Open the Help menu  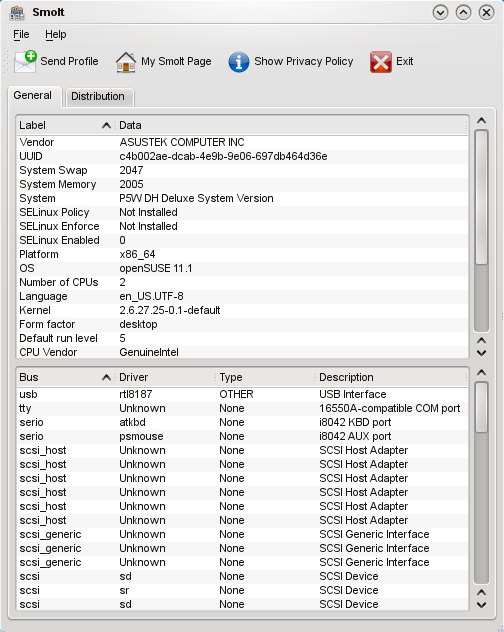pos(56,34)
